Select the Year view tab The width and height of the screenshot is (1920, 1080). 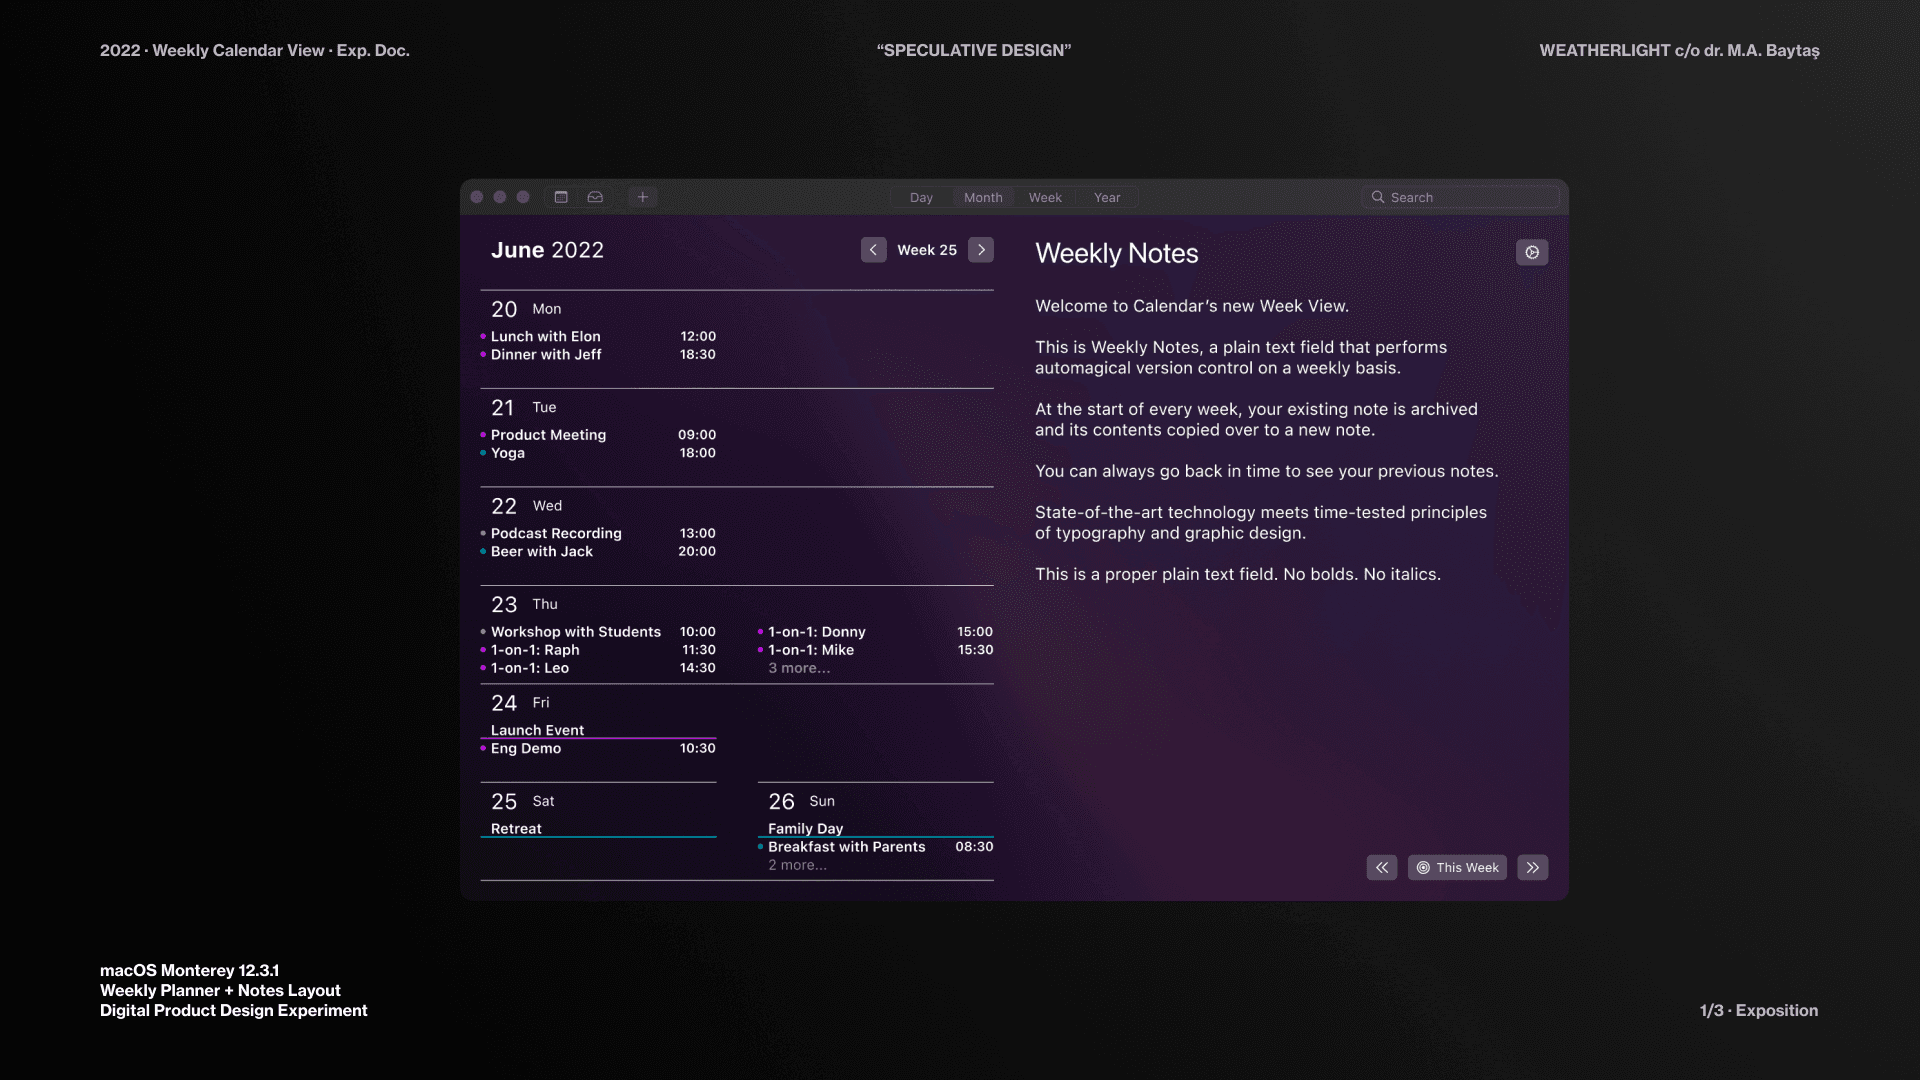[x=1106, y=196]
